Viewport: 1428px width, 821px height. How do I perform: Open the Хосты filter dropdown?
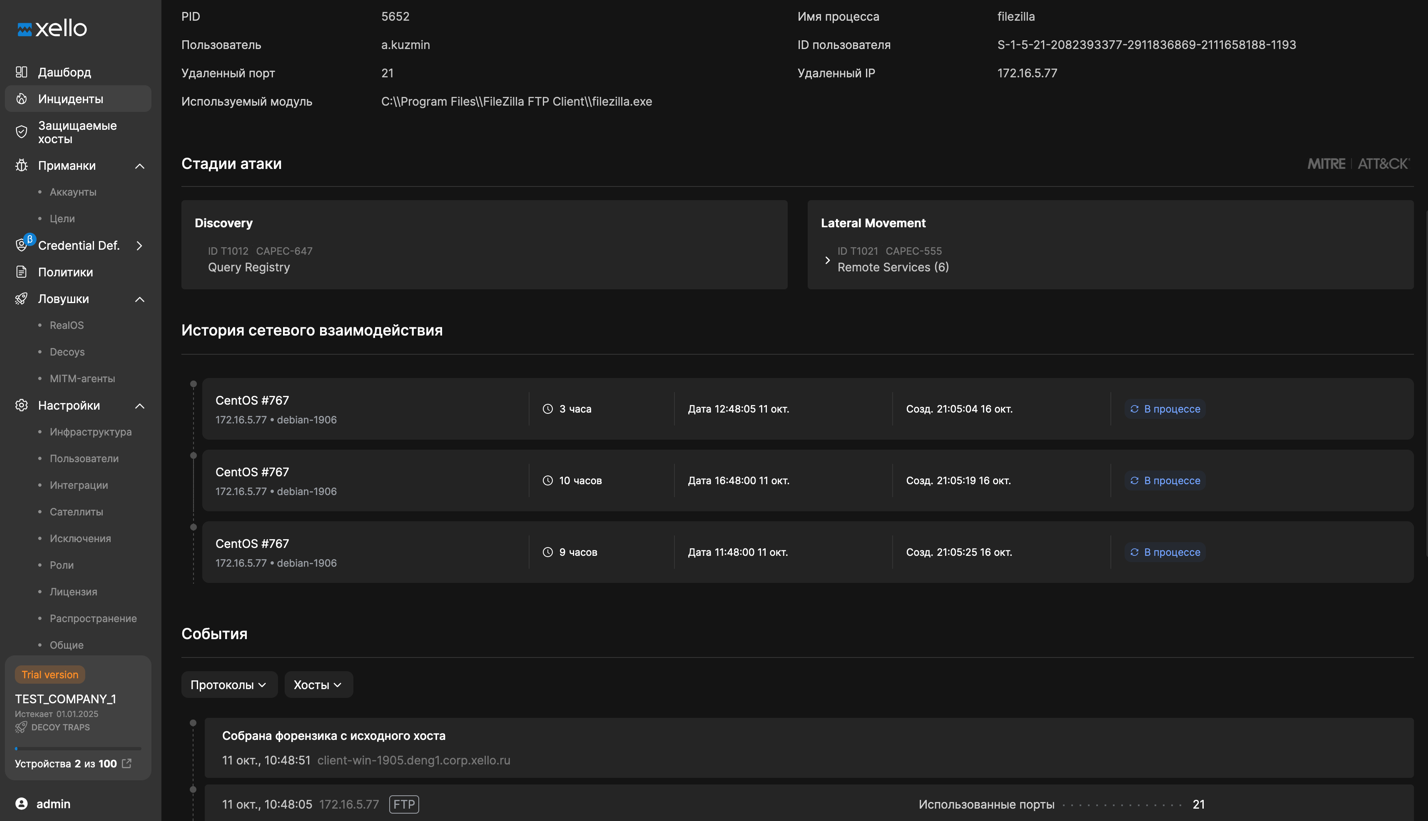click(x=318, y=685)
